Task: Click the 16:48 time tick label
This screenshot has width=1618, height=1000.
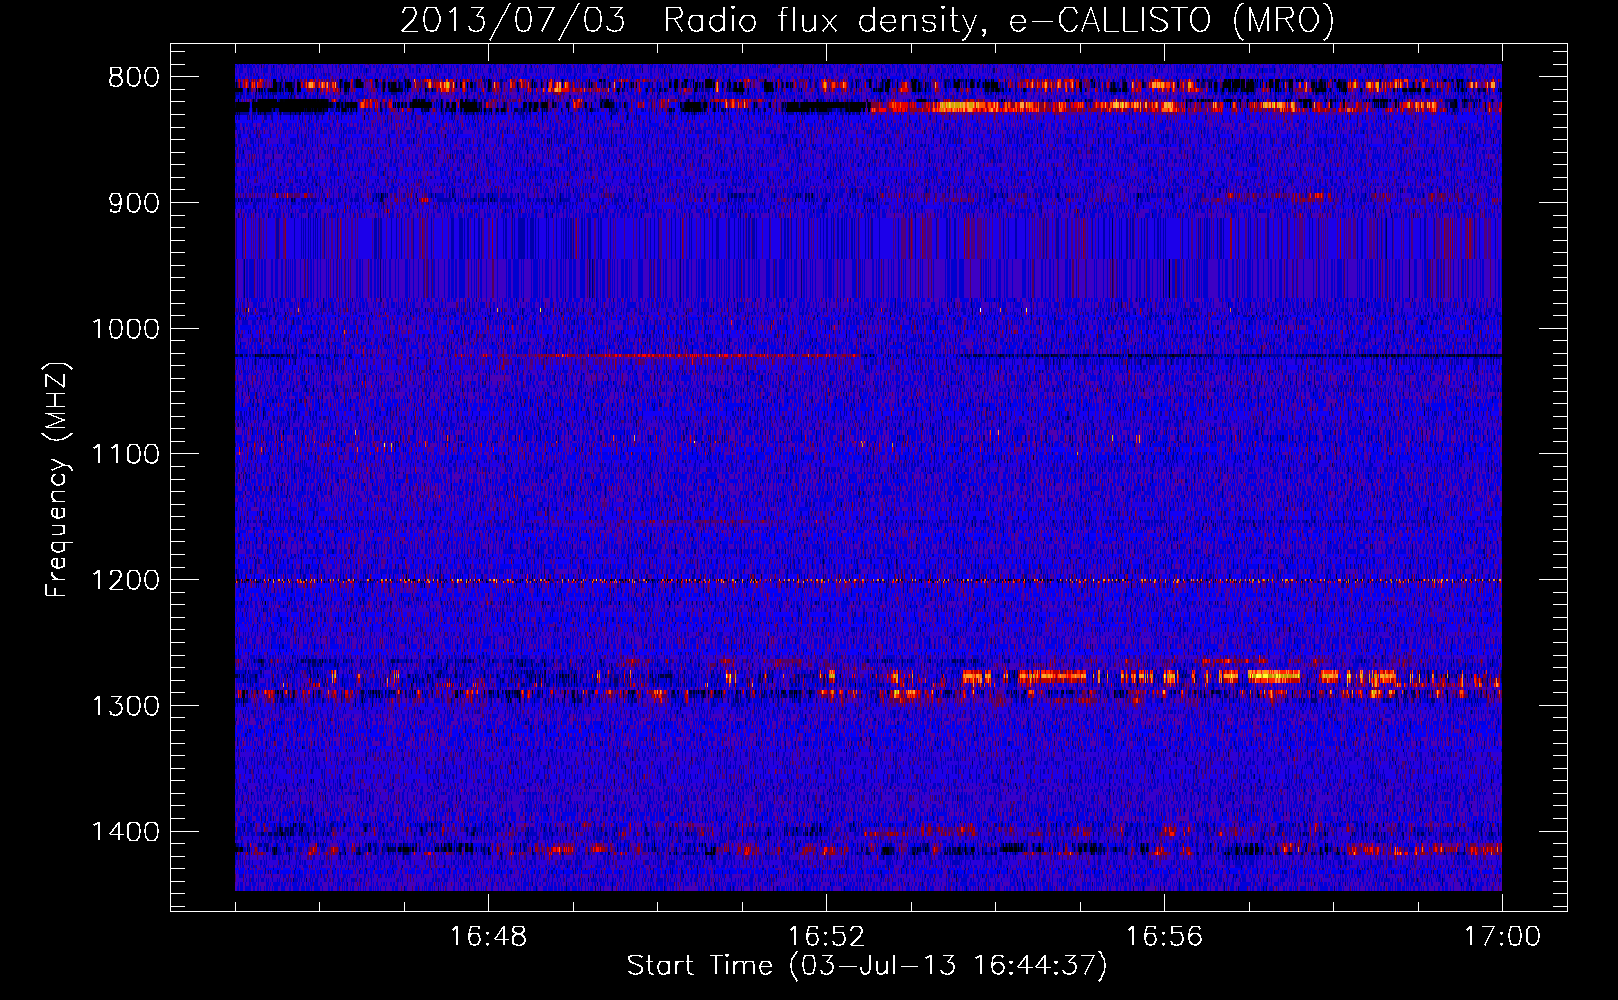Action: point(489,937)
